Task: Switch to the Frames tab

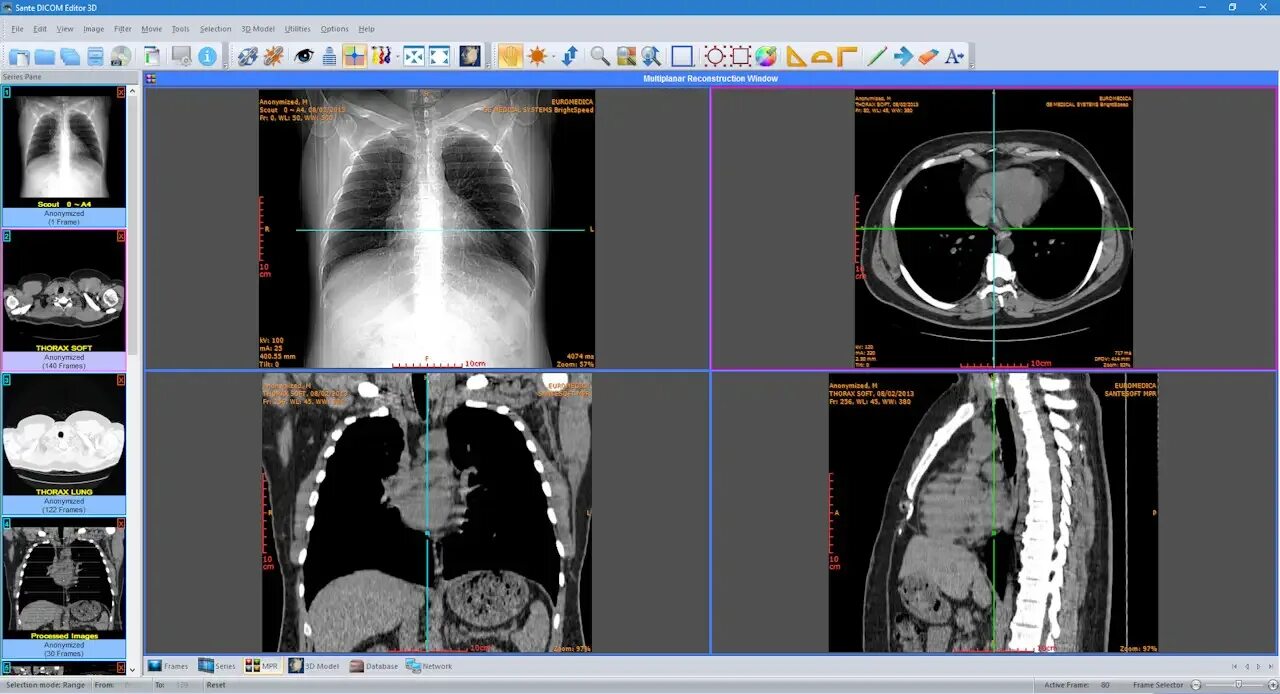Action: click(x=168, y=666)
